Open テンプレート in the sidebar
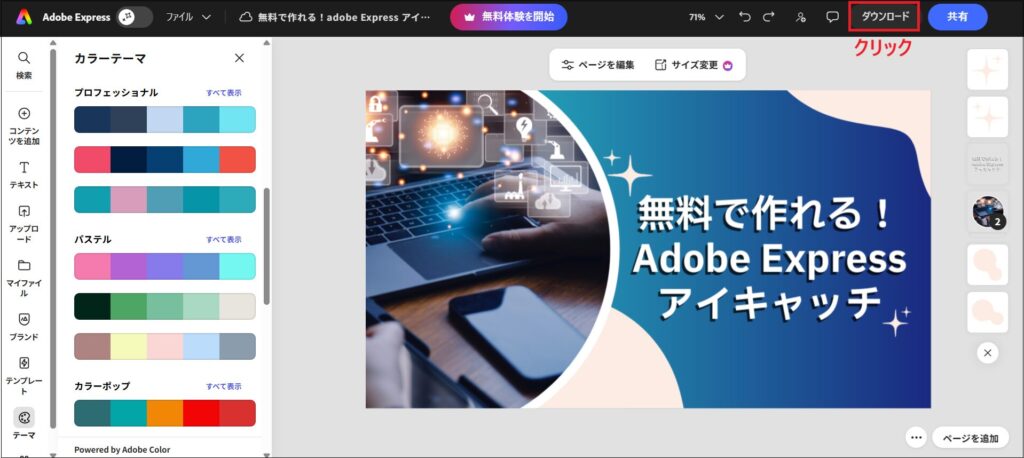The height and width of the screenshot is (458, 1024). point(24,376)
